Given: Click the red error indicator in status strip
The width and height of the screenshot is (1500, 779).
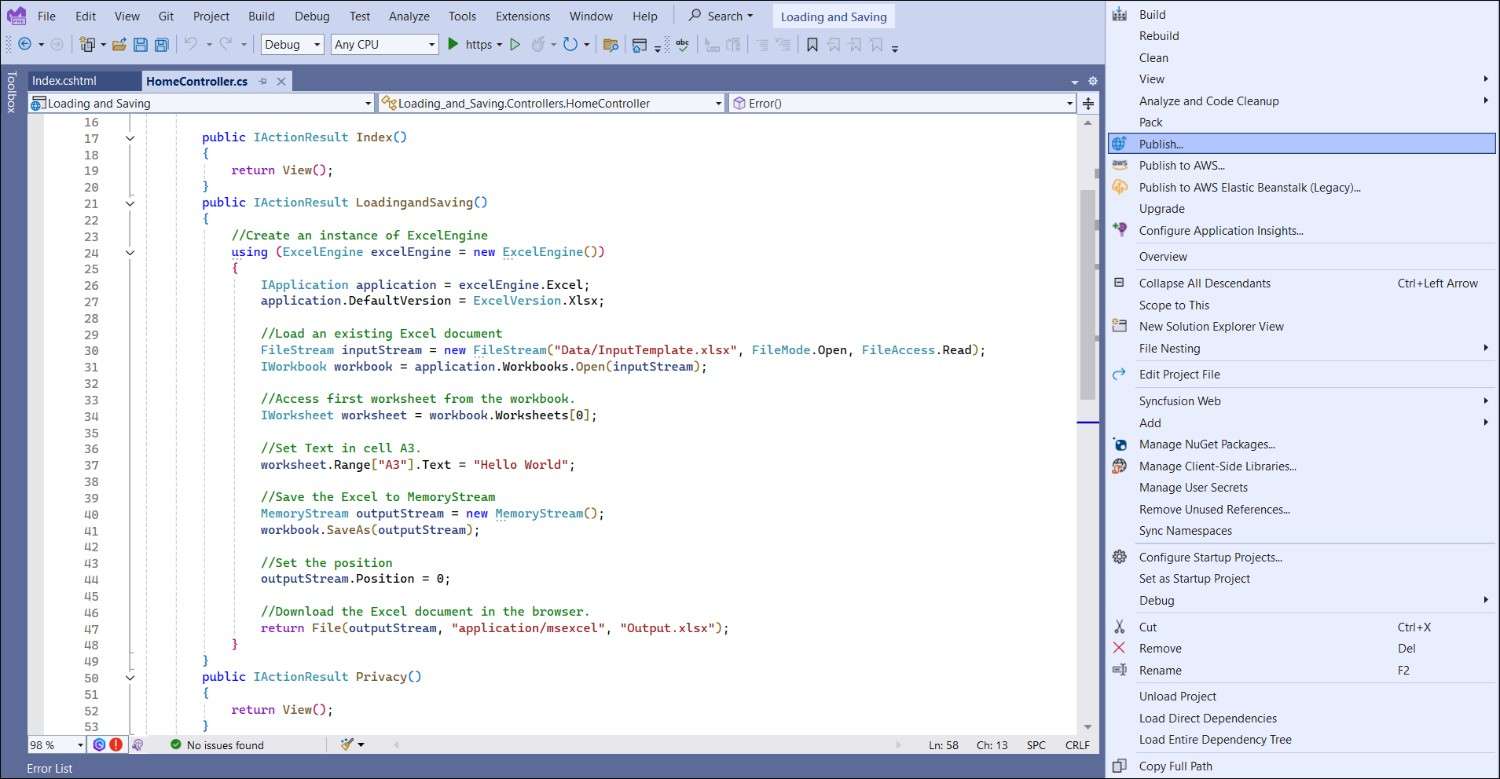Looking at the screenshot, I should tap(116, 744).
